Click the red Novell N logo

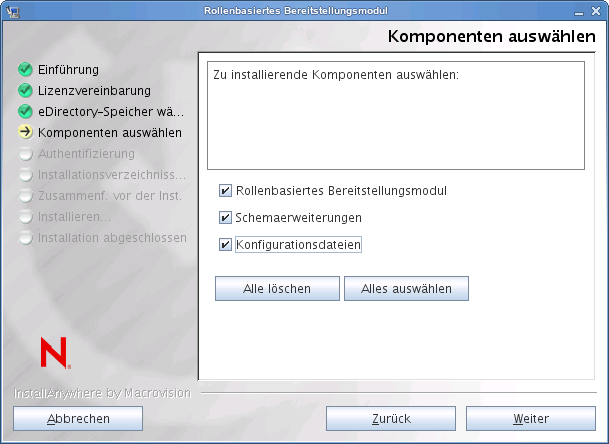click(56, 353)
